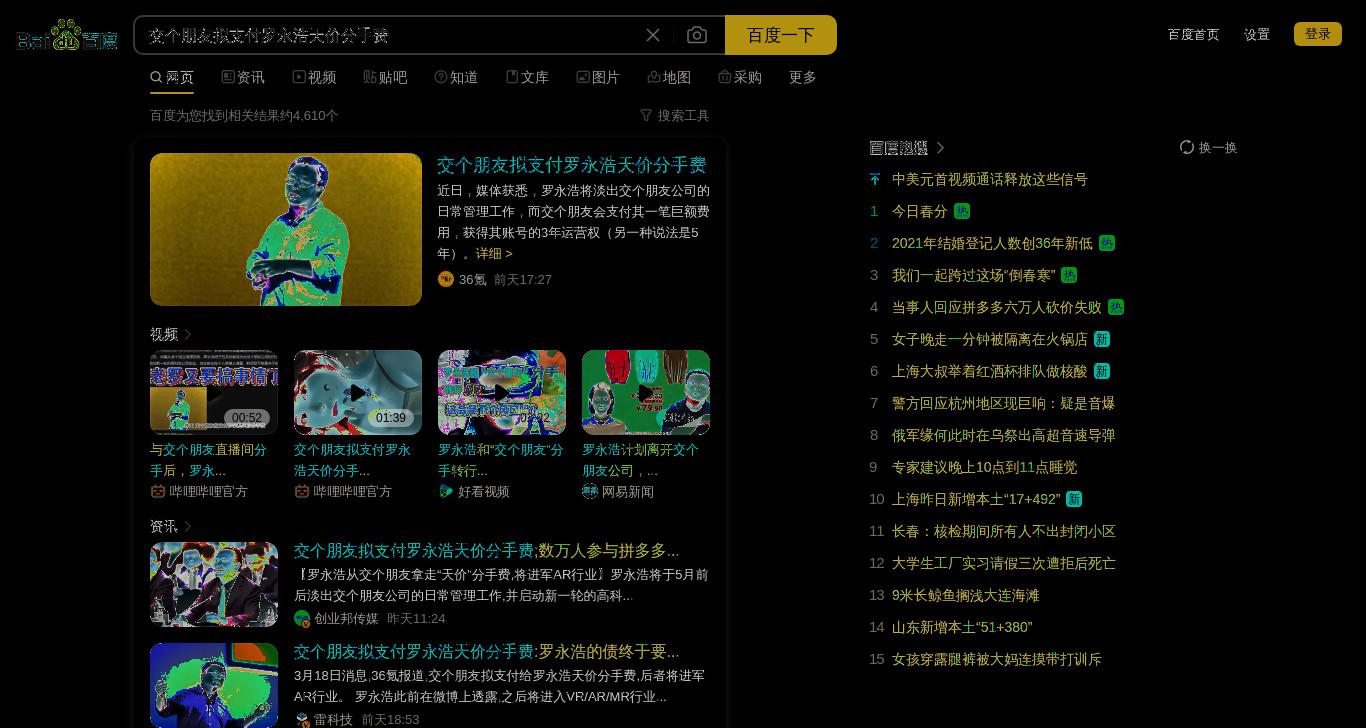Click the 36氪 source icon
The height and width of the screenshot is (728, 1366).
[x=446, y=279]
